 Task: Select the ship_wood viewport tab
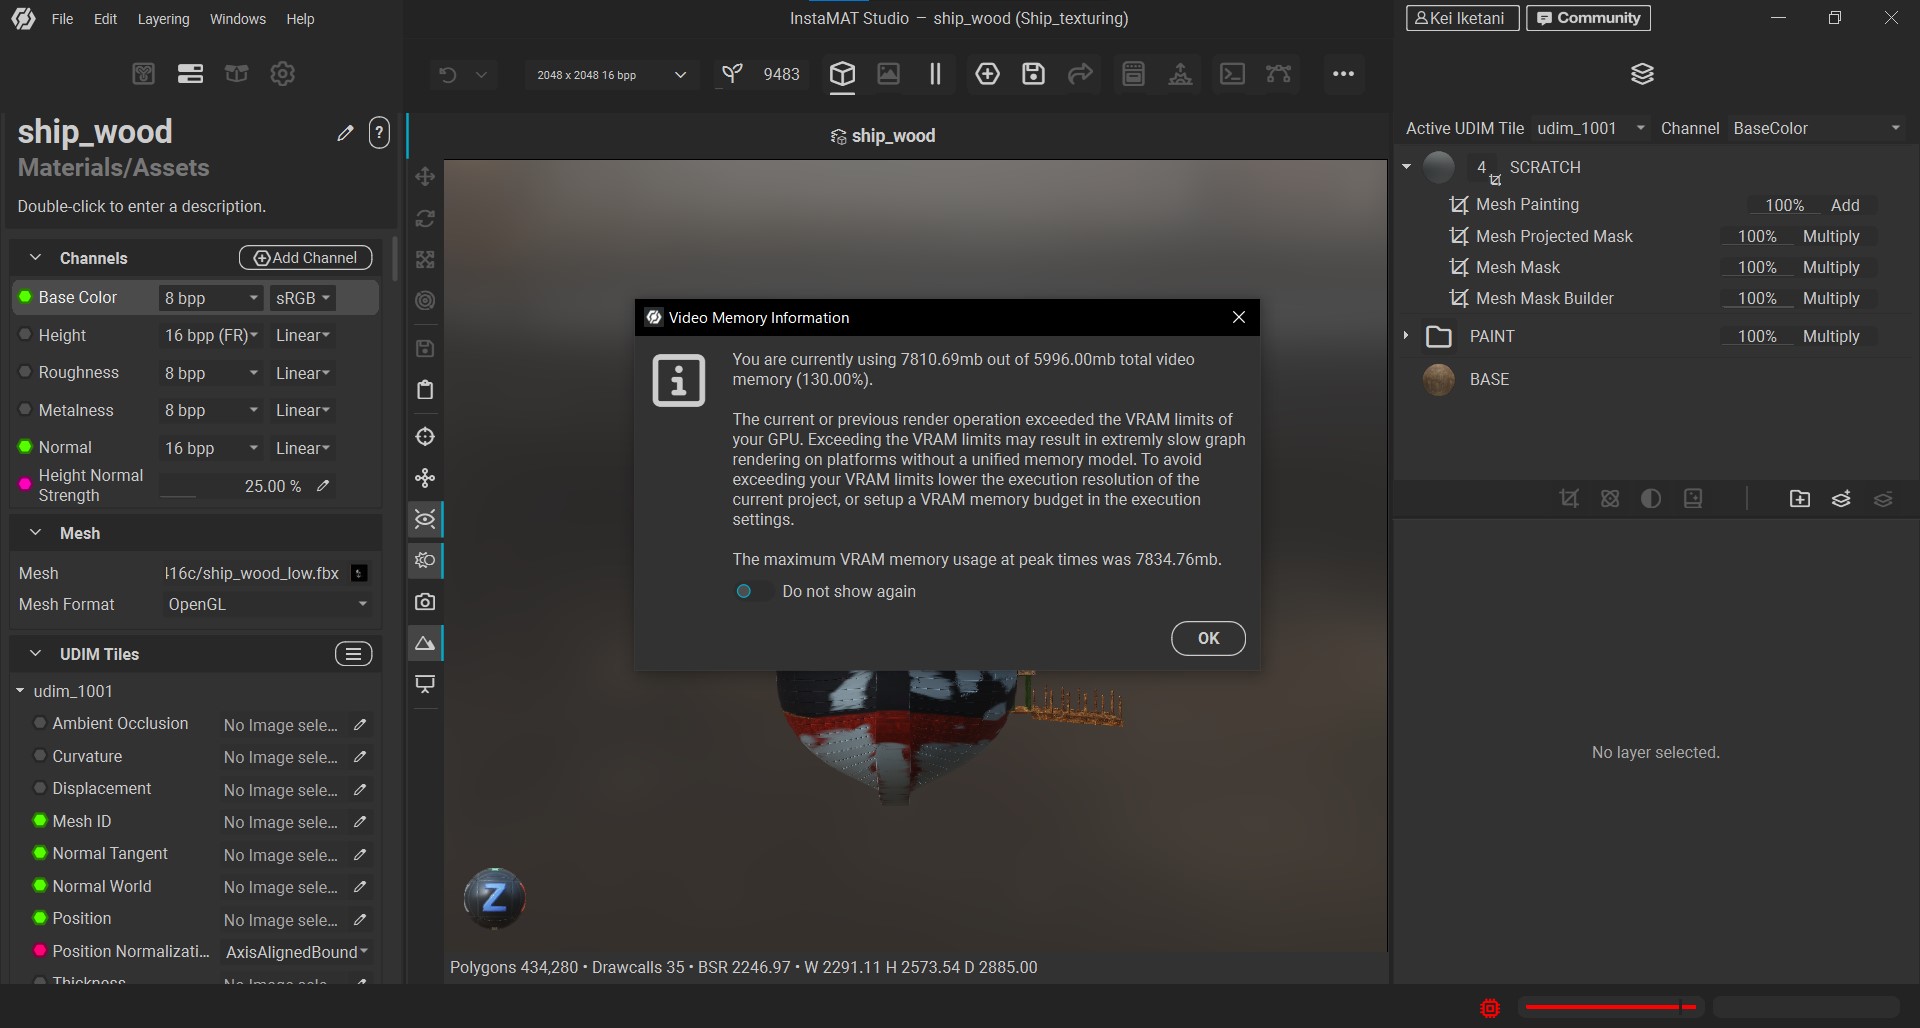pos(883,136)
